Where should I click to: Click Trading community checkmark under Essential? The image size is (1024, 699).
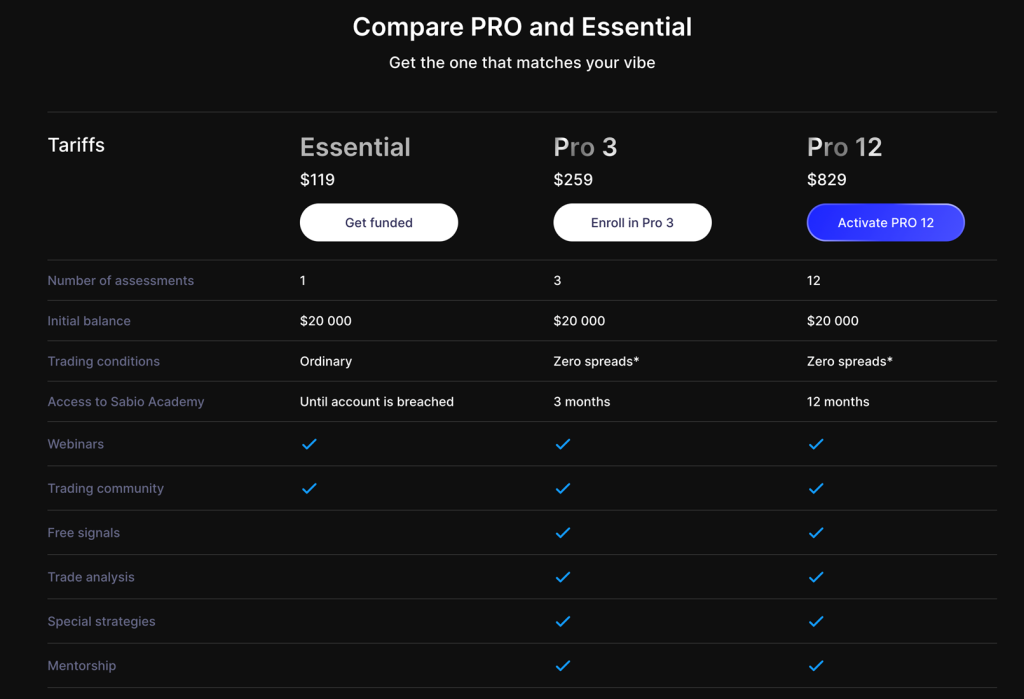[x=309, y=489]
